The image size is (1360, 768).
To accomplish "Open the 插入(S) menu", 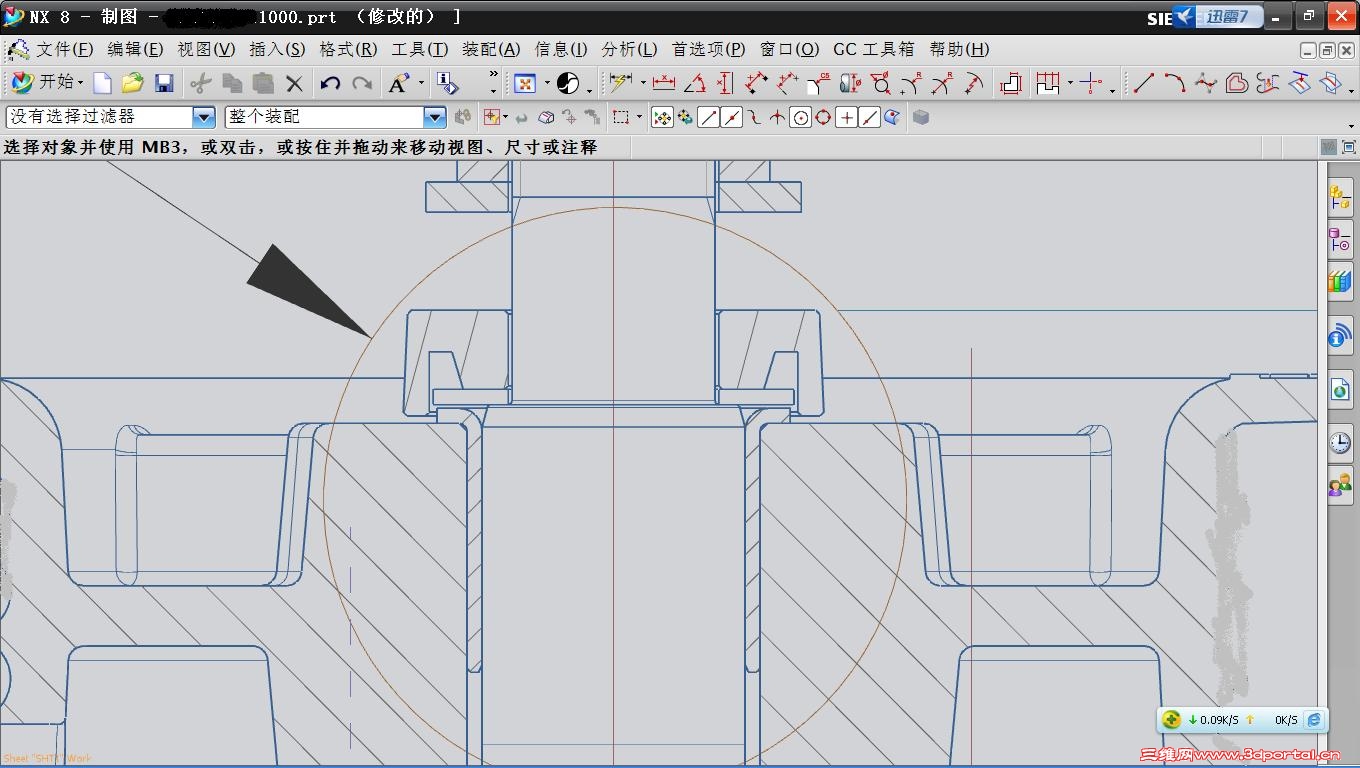I will [277, 49].
